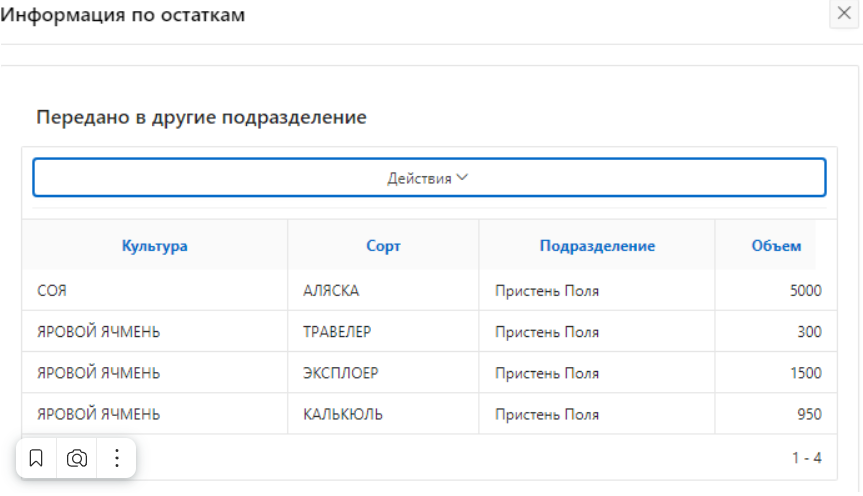Click the Объем column header
Viewport: 863px width, 496px height.
click(776, 246)
